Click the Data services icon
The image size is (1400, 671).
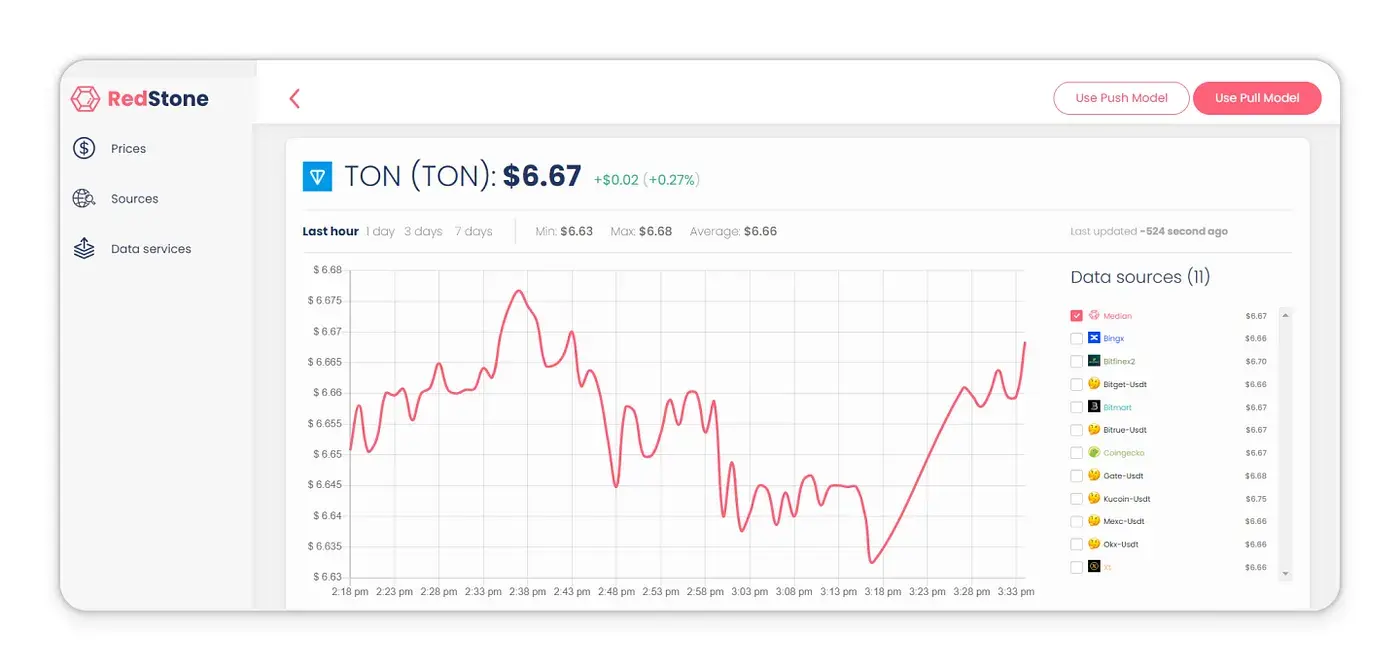[83, 248]
